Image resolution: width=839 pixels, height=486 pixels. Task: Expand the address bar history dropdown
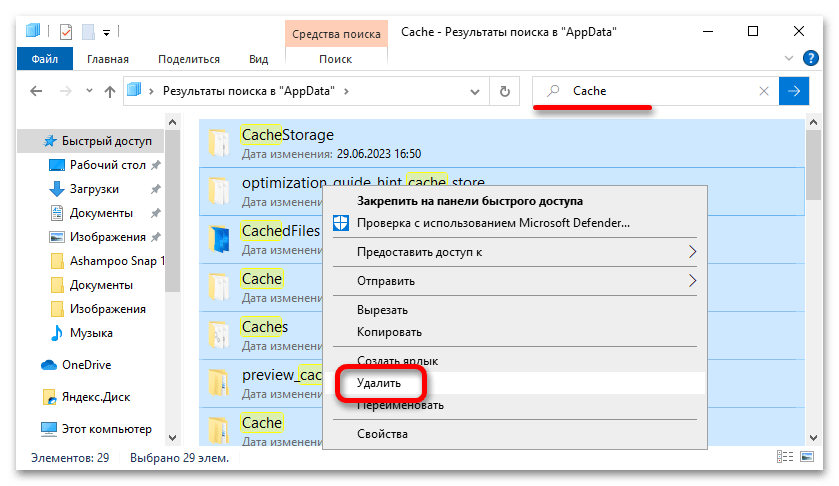[x=482, y=91]
